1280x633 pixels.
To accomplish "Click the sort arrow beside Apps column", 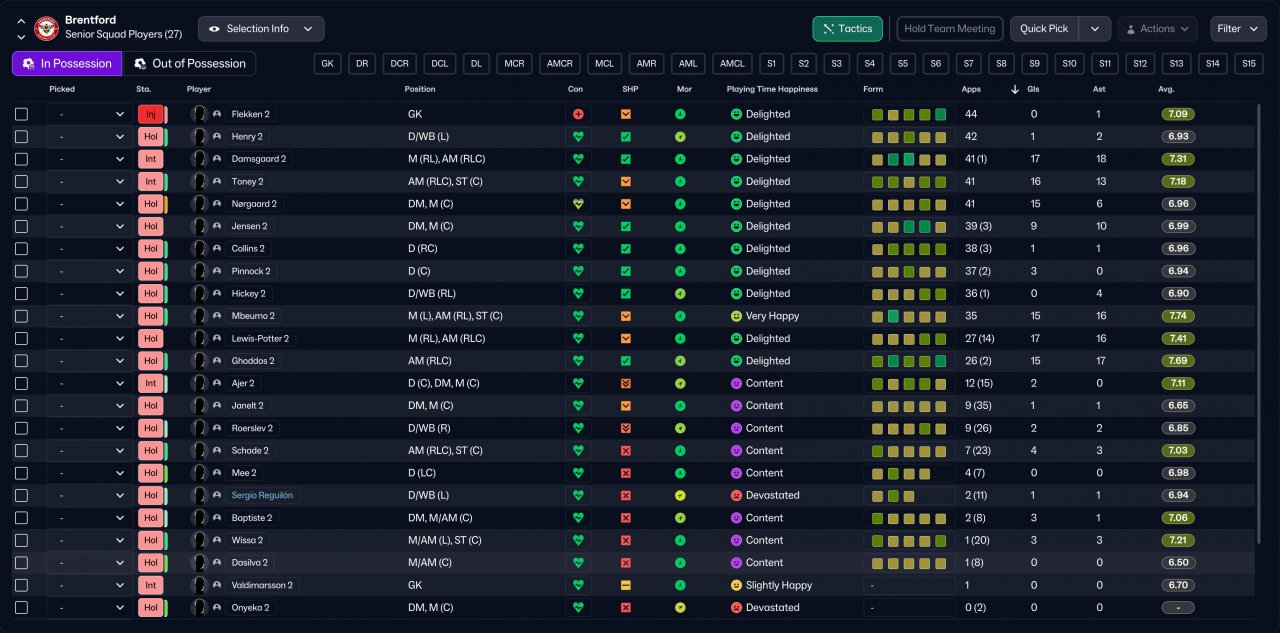I will pos(1016,89).
